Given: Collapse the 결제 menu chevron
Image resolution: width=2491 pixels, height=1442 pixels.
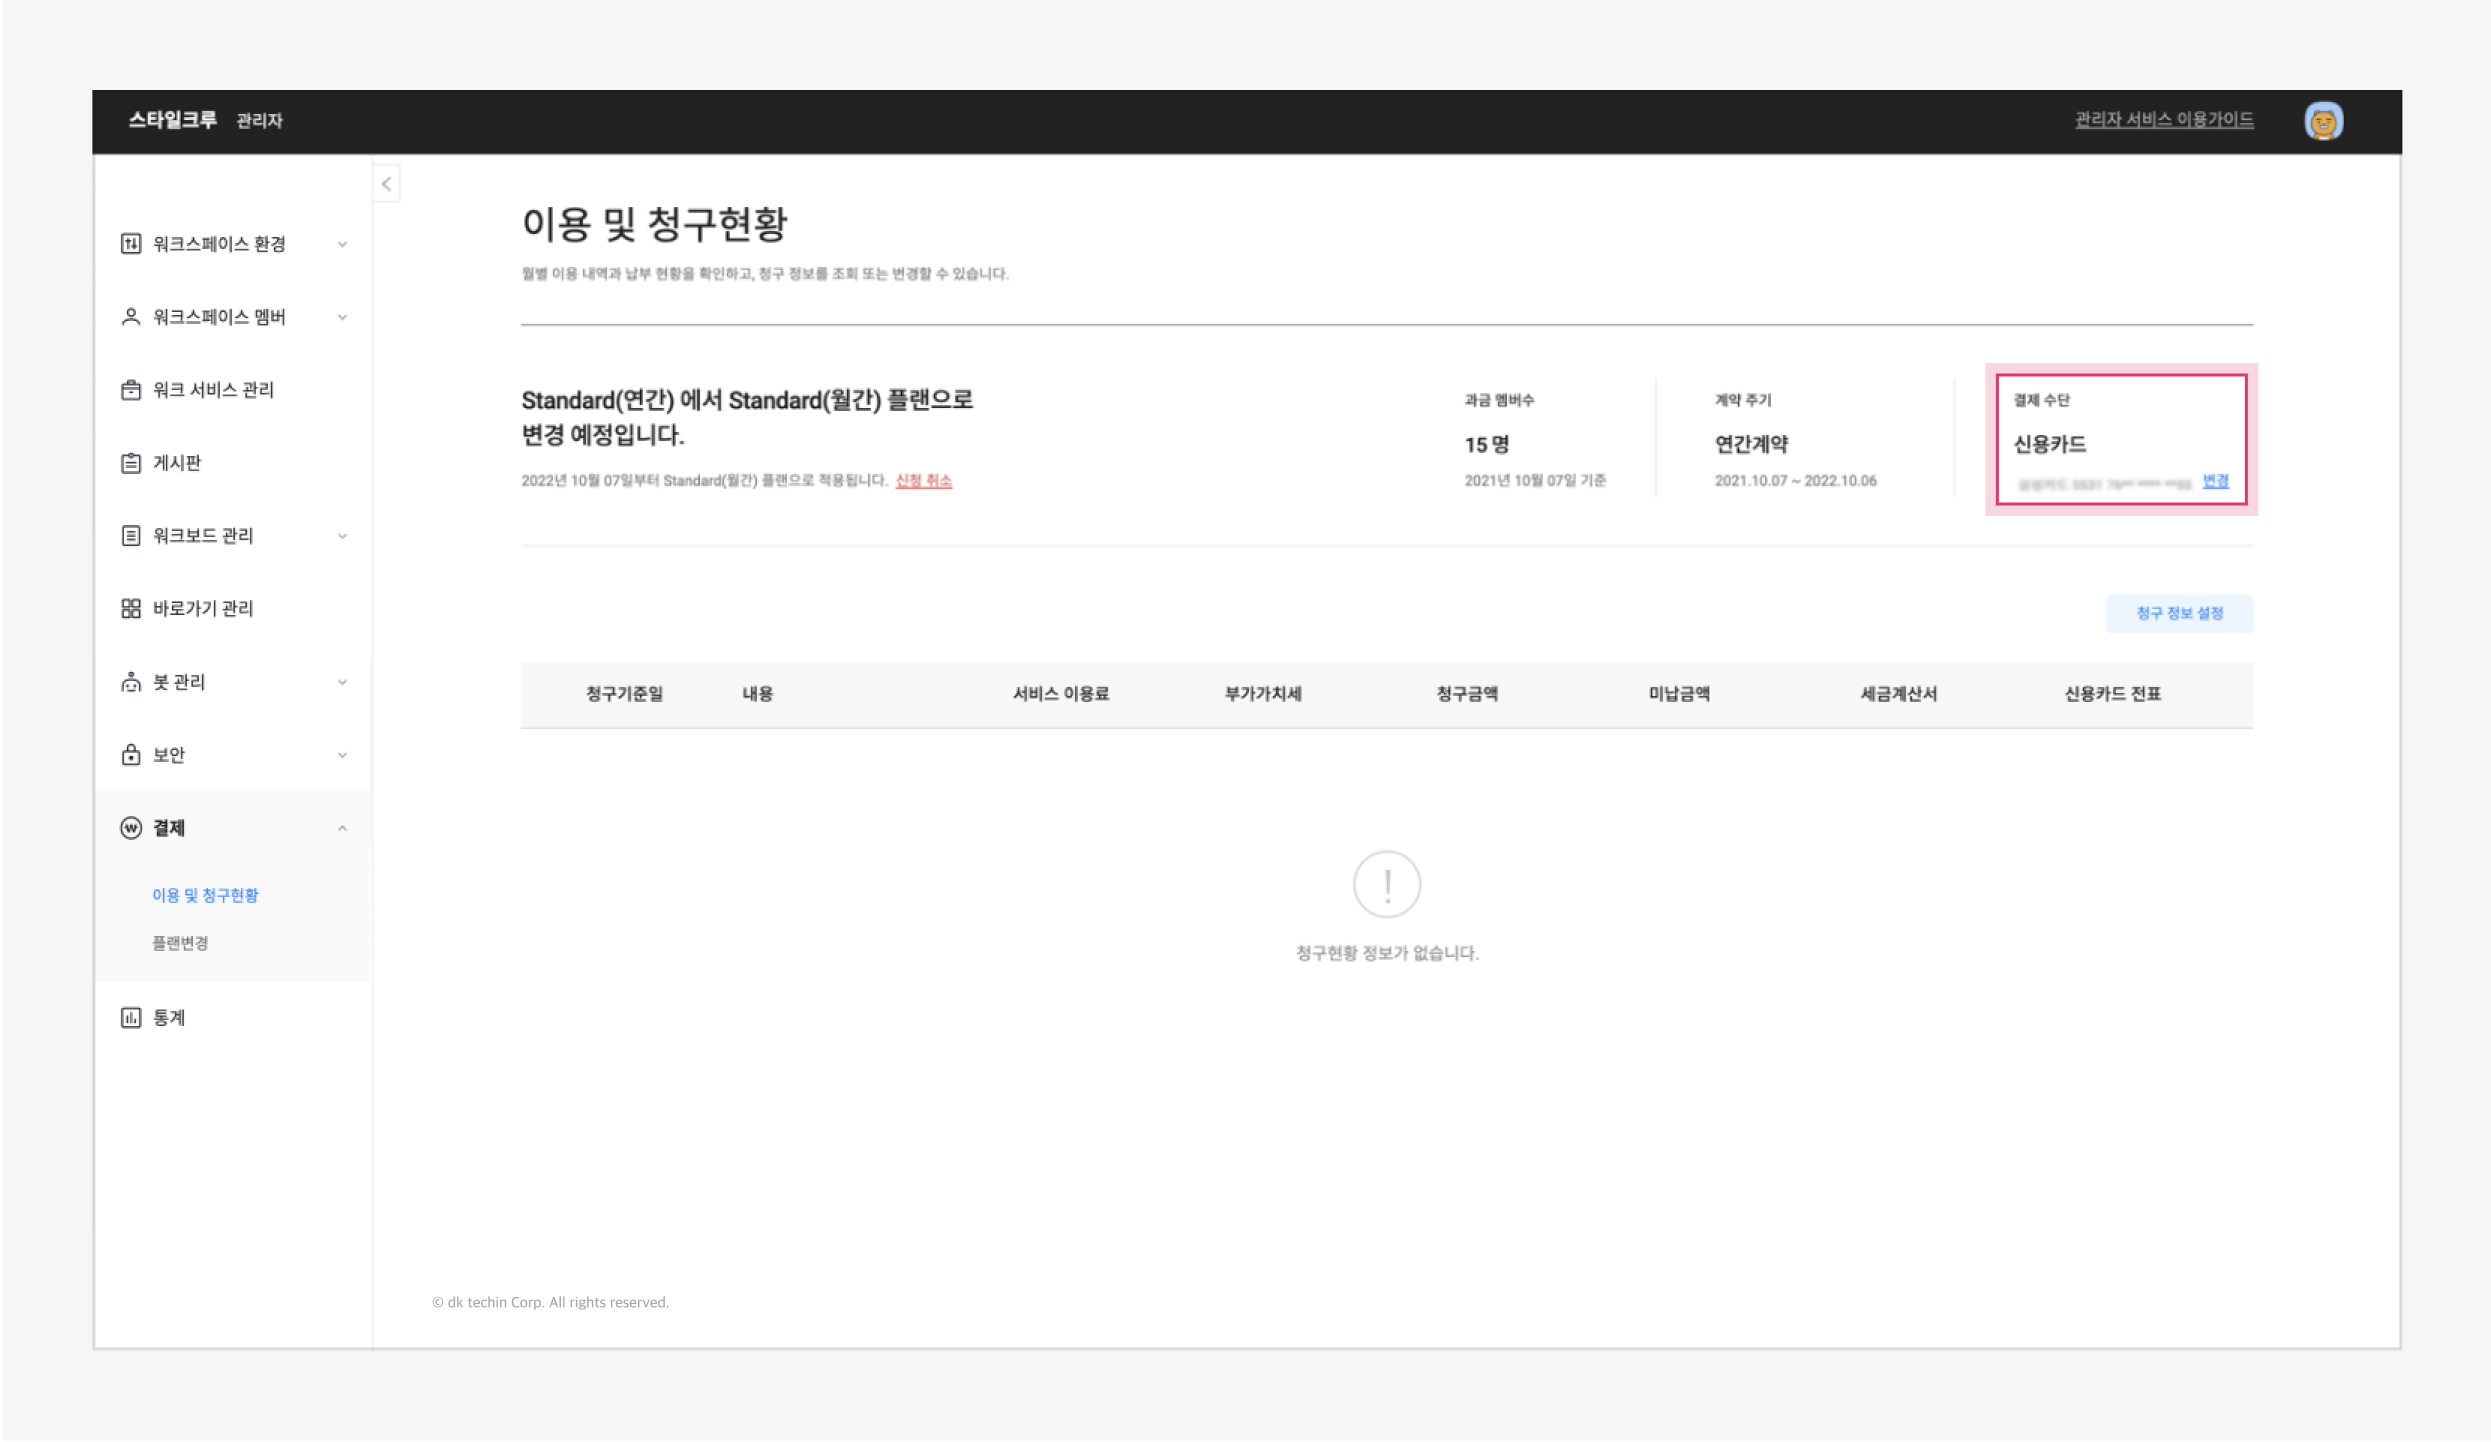Looking at the screenshot, I should pos(342,829).
